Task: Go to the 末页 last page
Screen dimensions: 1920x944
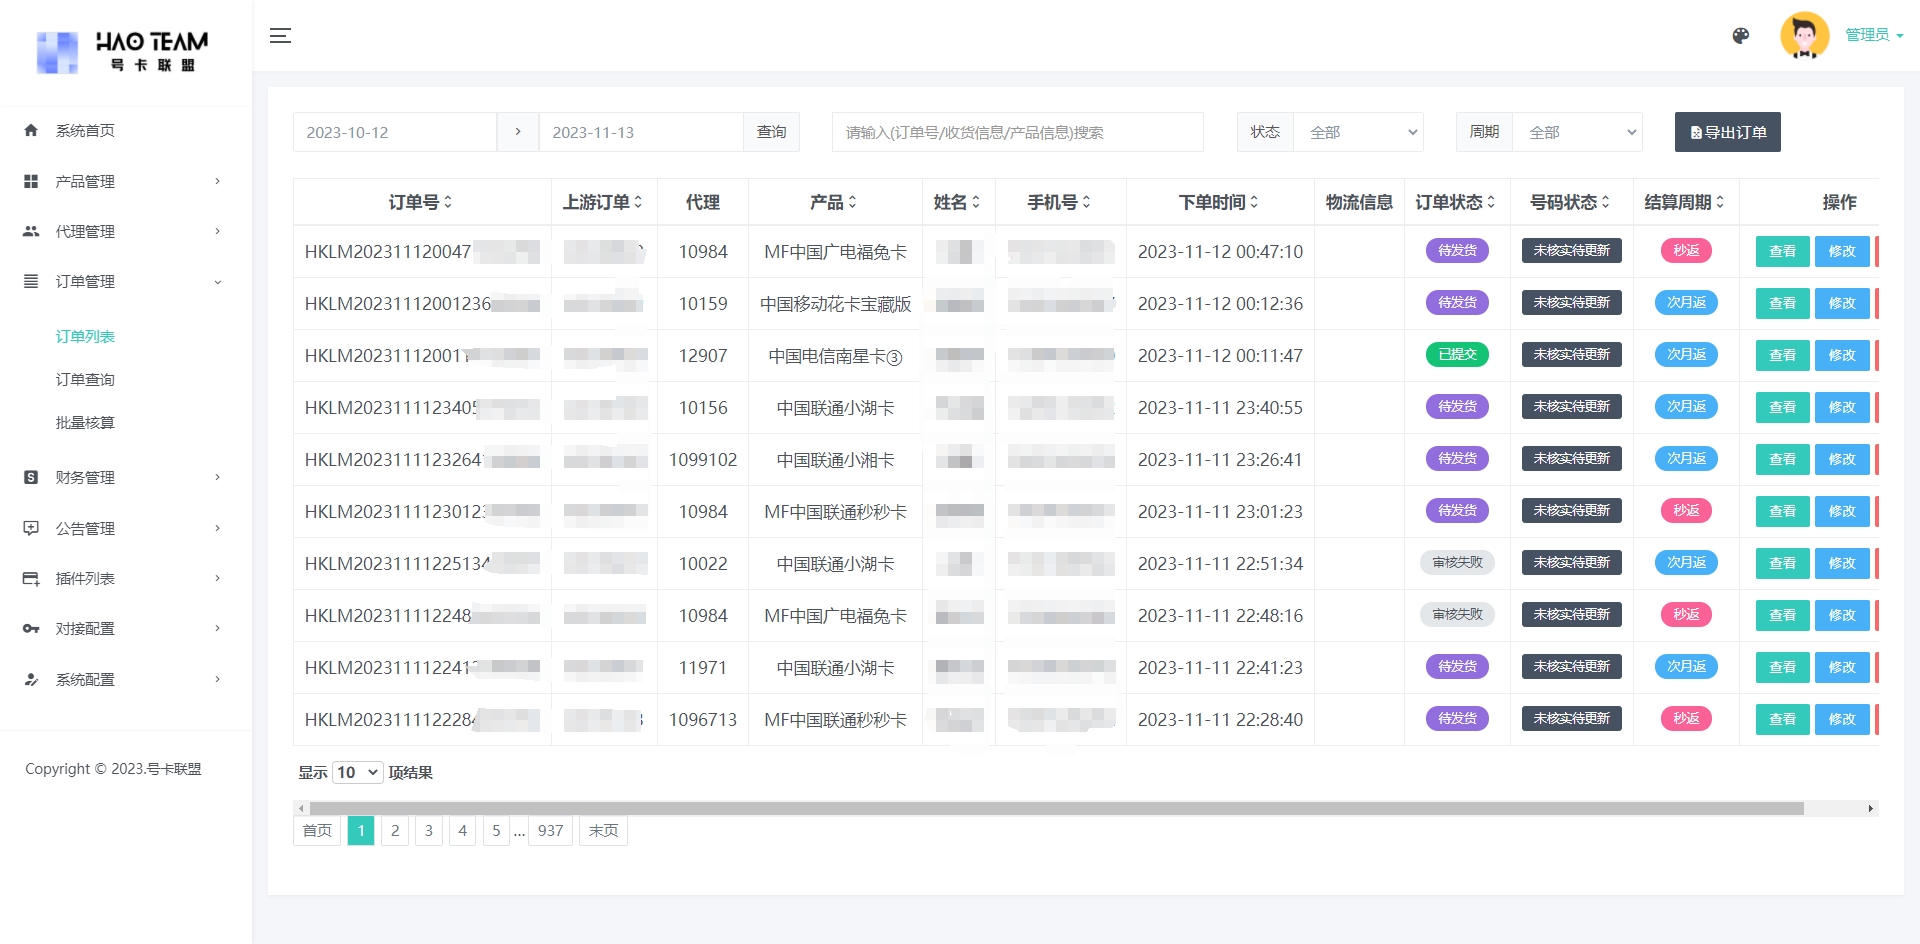Action: [x=603, y=831]
